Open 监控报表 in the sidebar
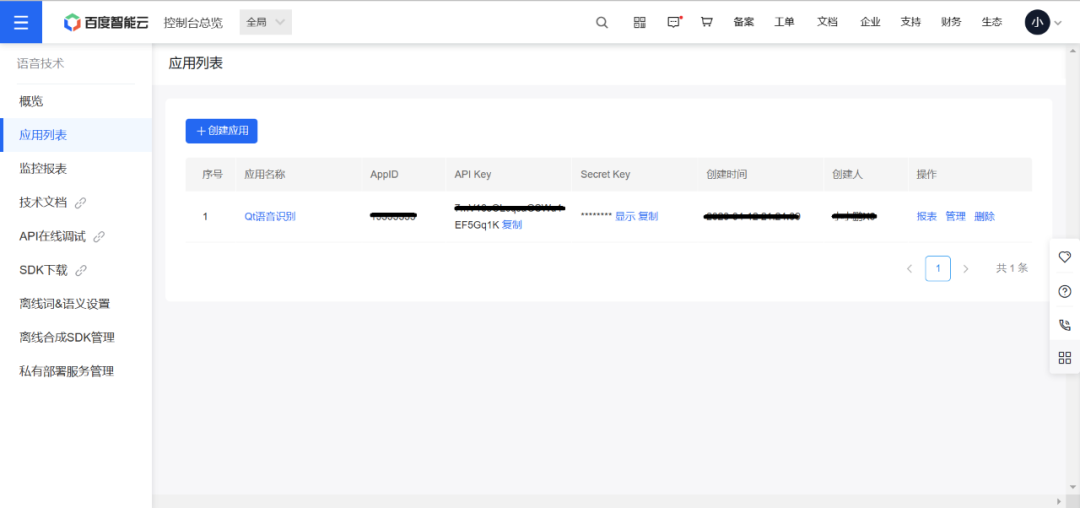 click(43, 168)
